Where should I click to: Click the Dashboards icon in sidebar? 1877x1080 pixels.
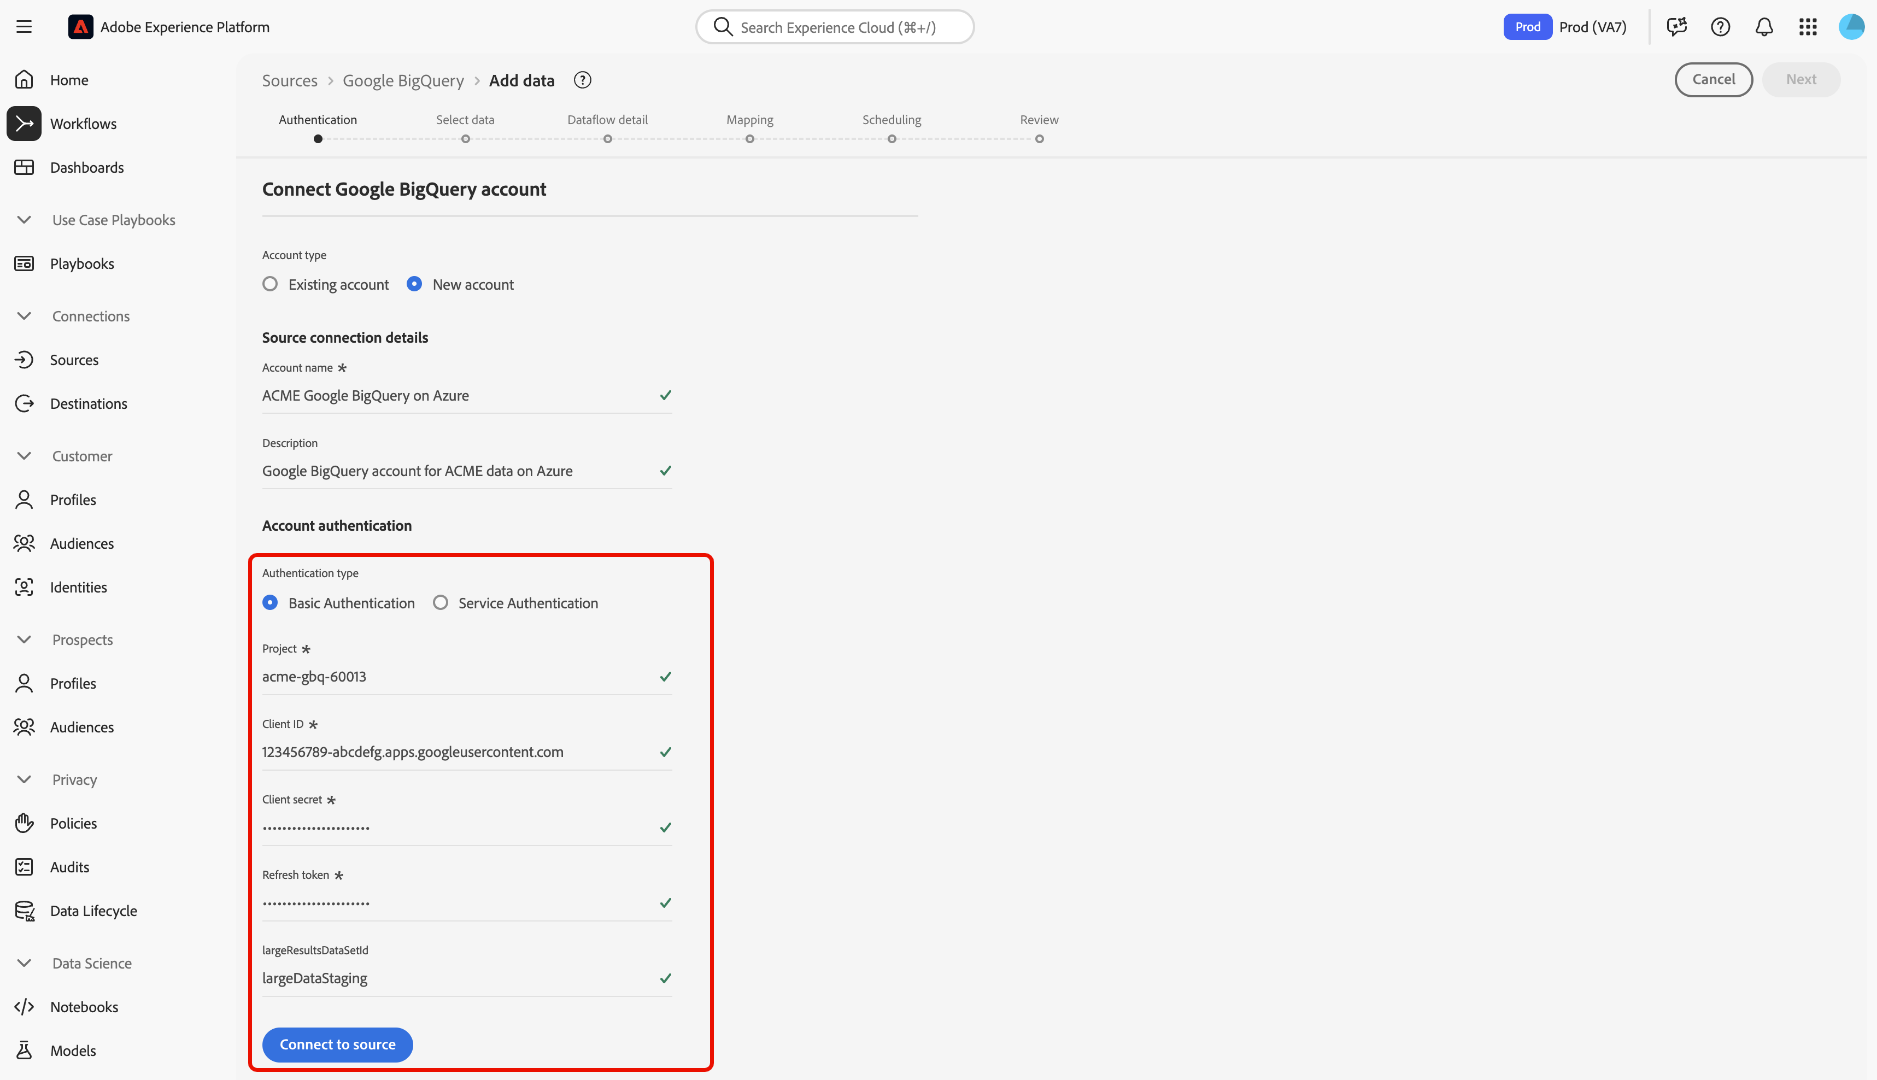pyautogui.click(x=24, y=168)
